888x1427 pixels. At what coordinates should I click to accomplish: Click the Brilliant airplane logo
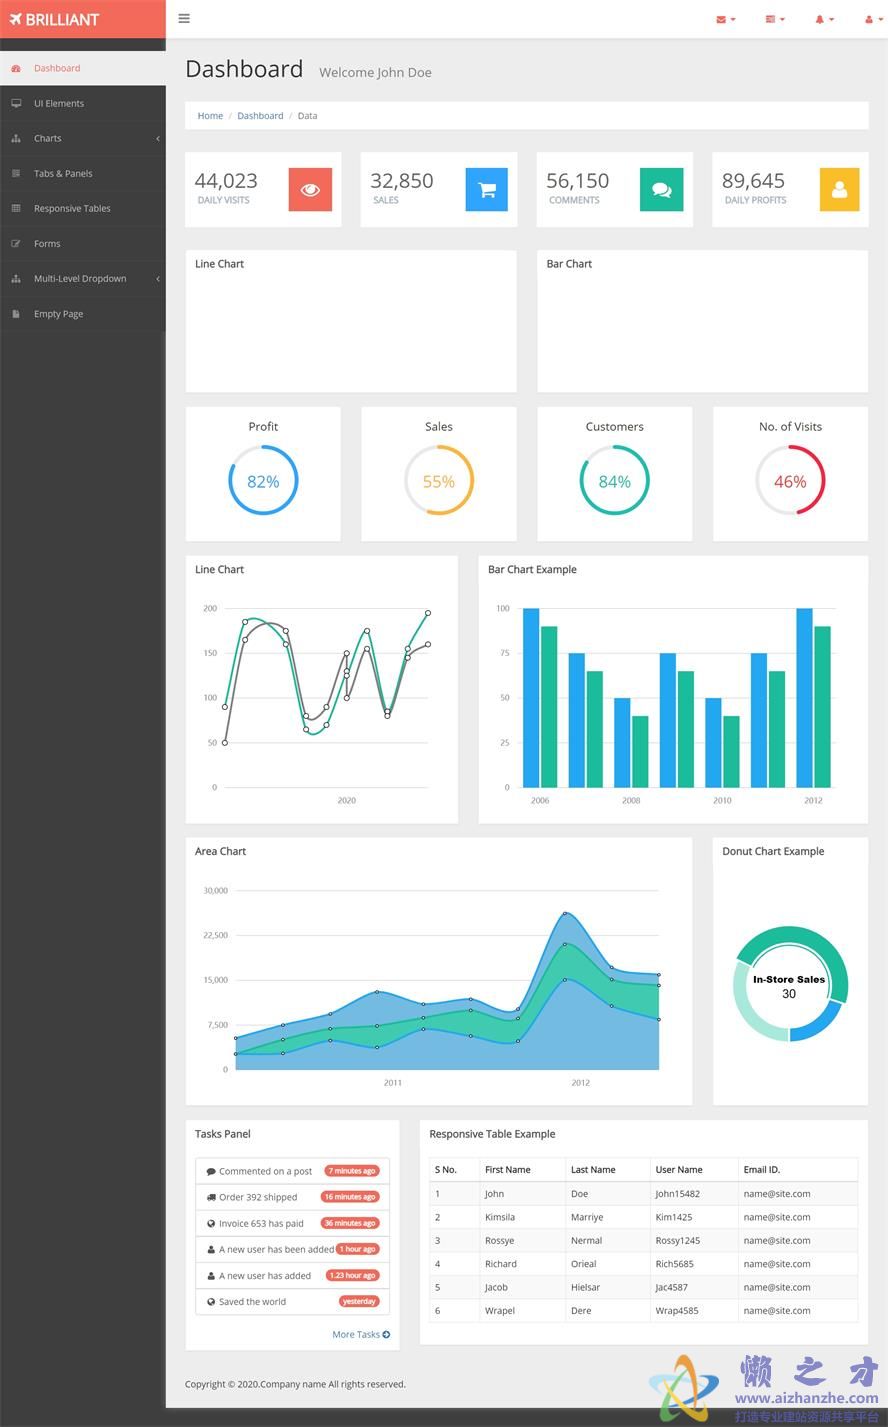pyautogui.click(x=55, y=19)
